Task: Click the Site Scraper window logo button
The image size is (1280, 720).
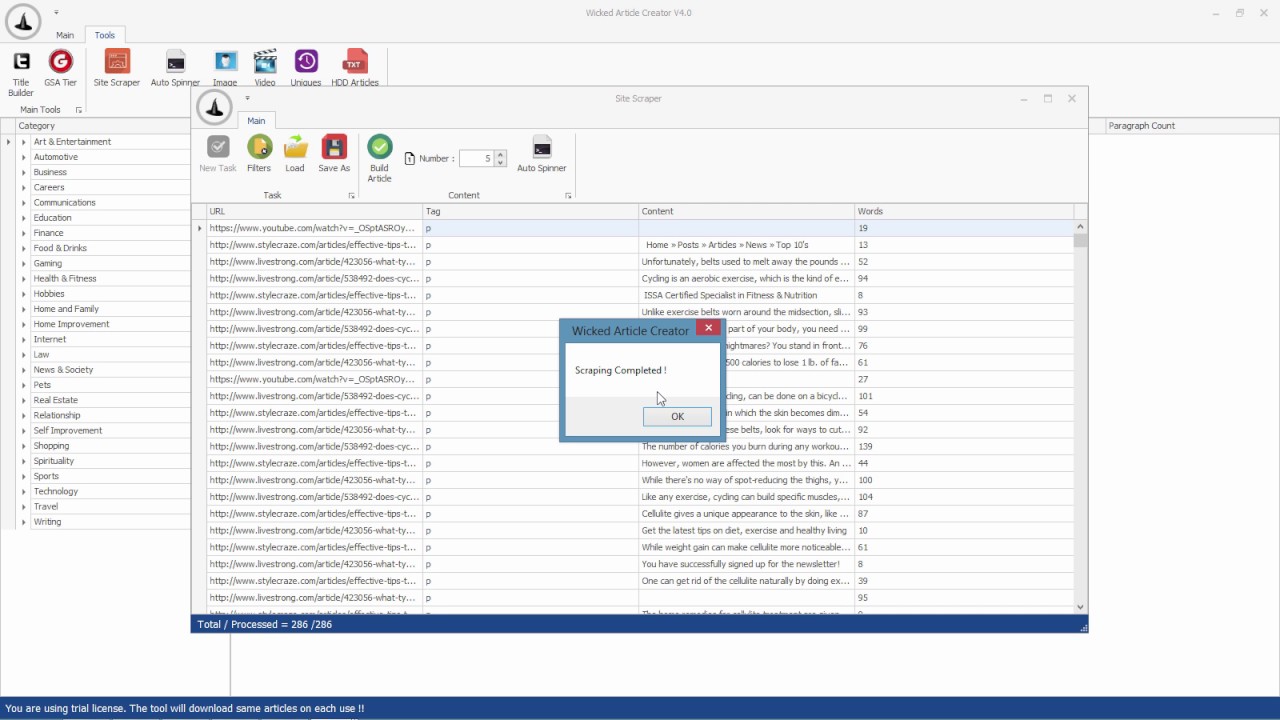Action: (x=214, y=107)
